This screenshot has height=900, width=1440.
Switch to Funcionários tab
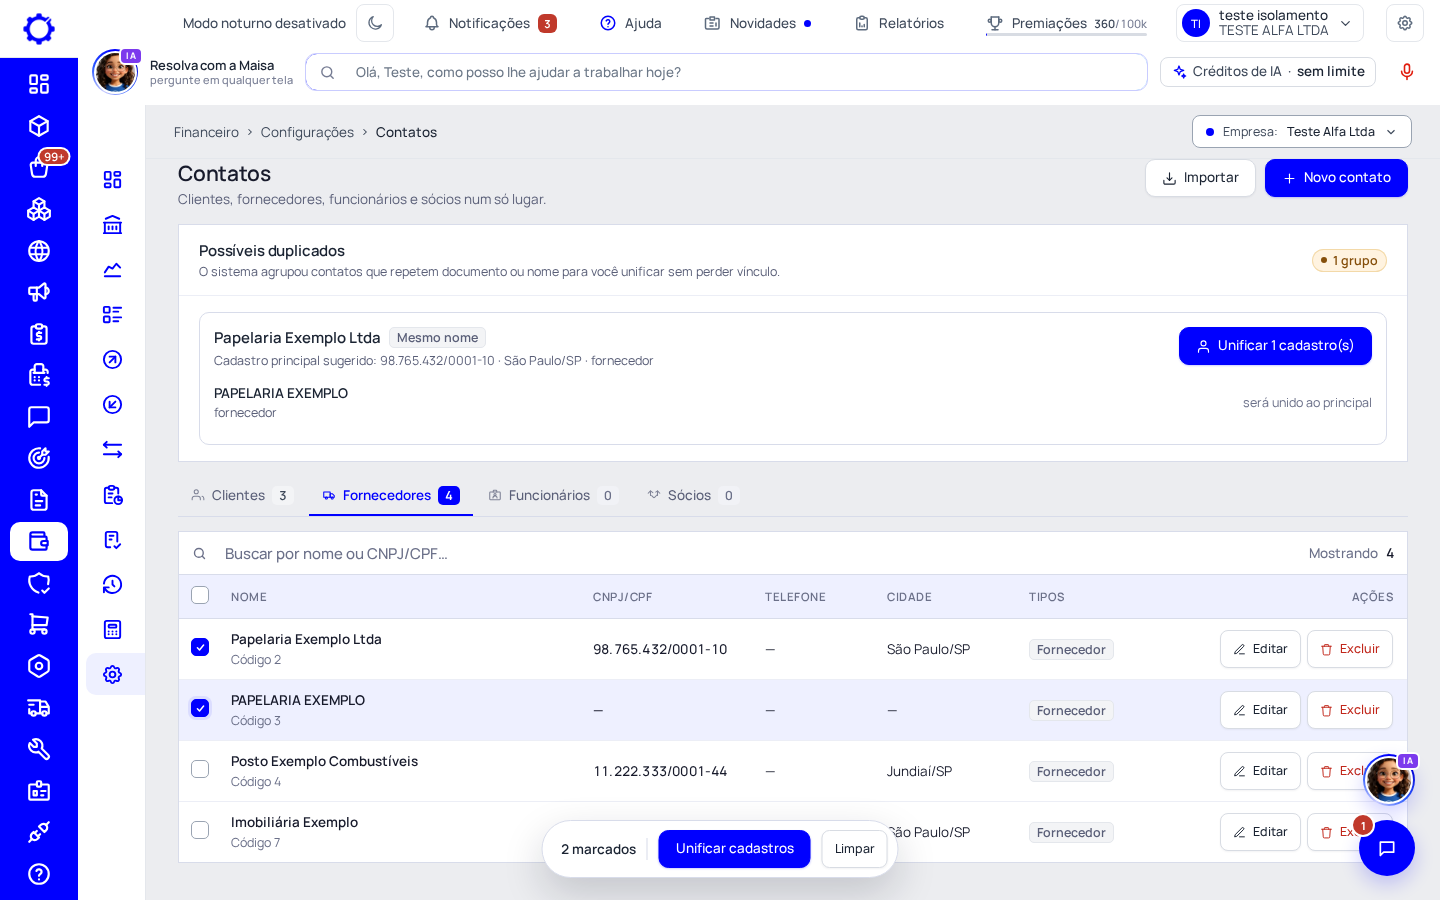click(553, 495)
